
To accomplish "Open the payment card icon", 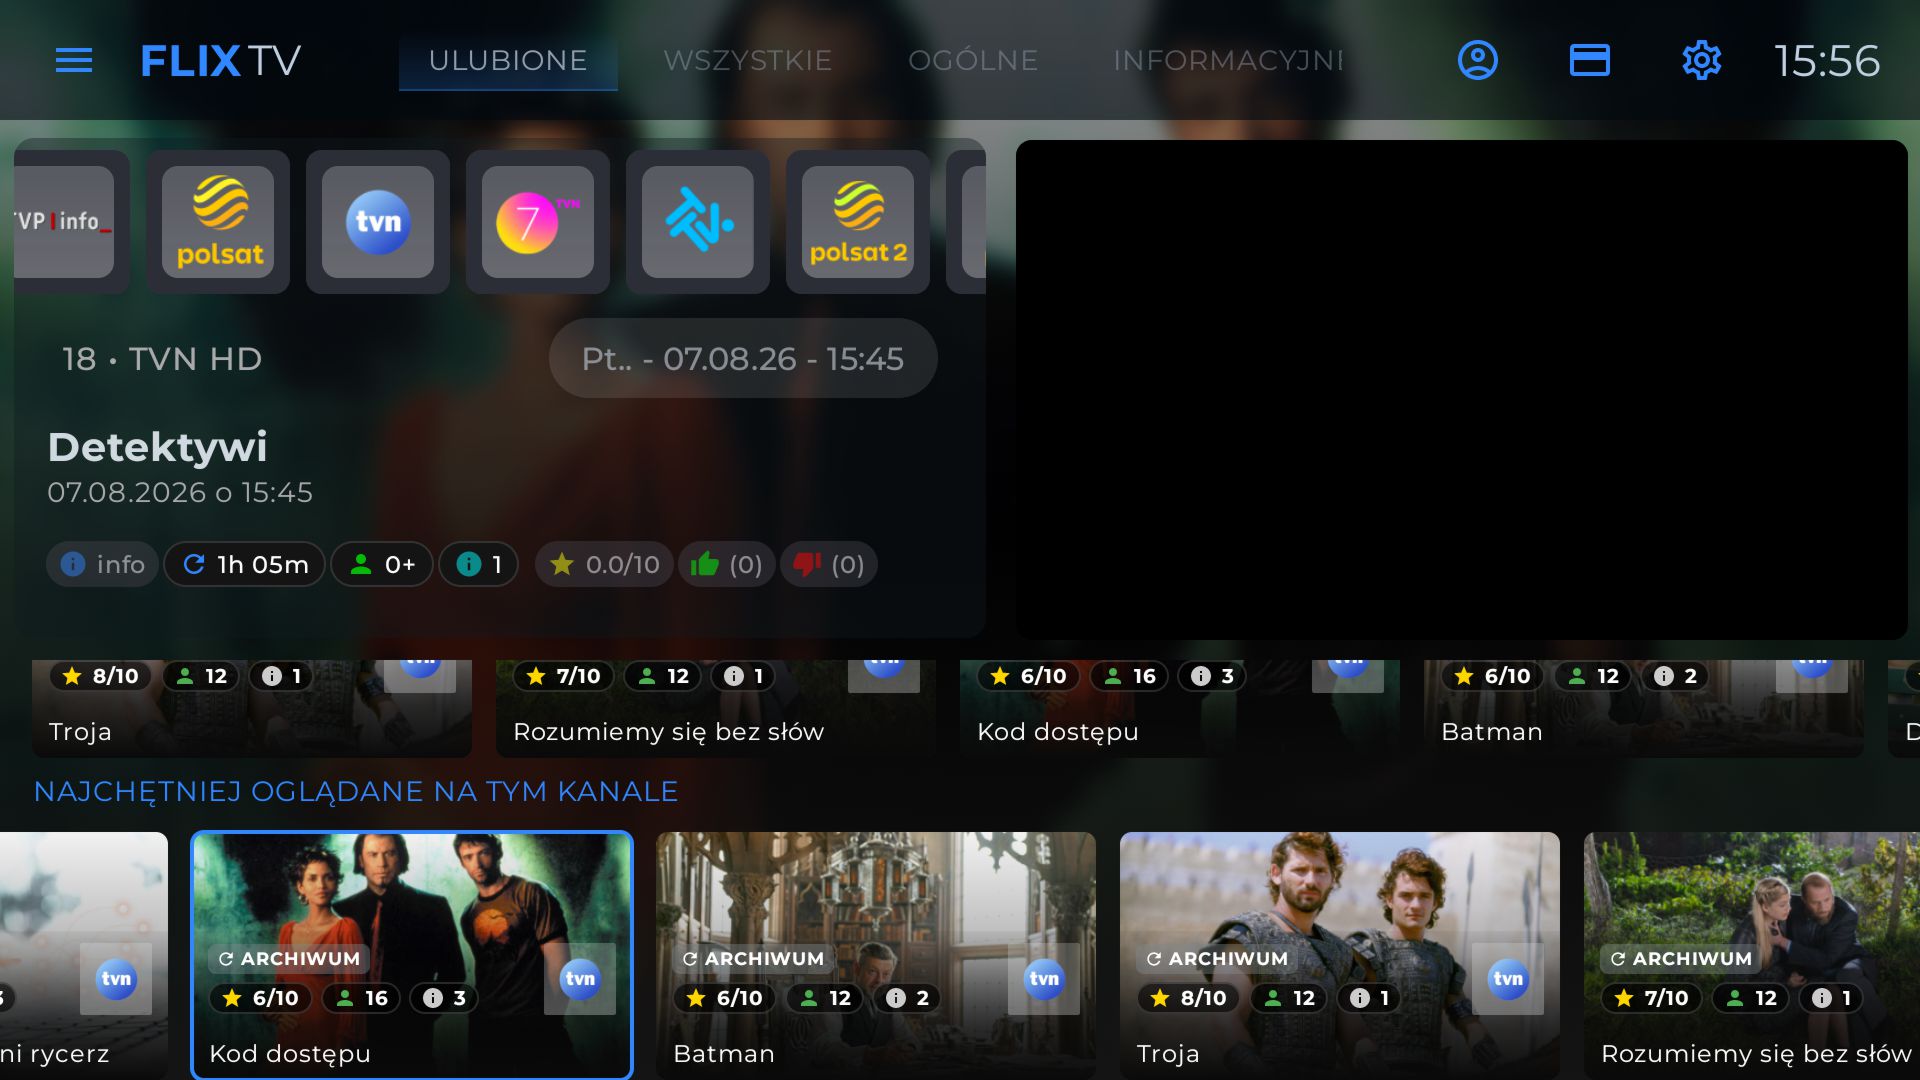I will pyautogui.click(x=1589, y=60).
